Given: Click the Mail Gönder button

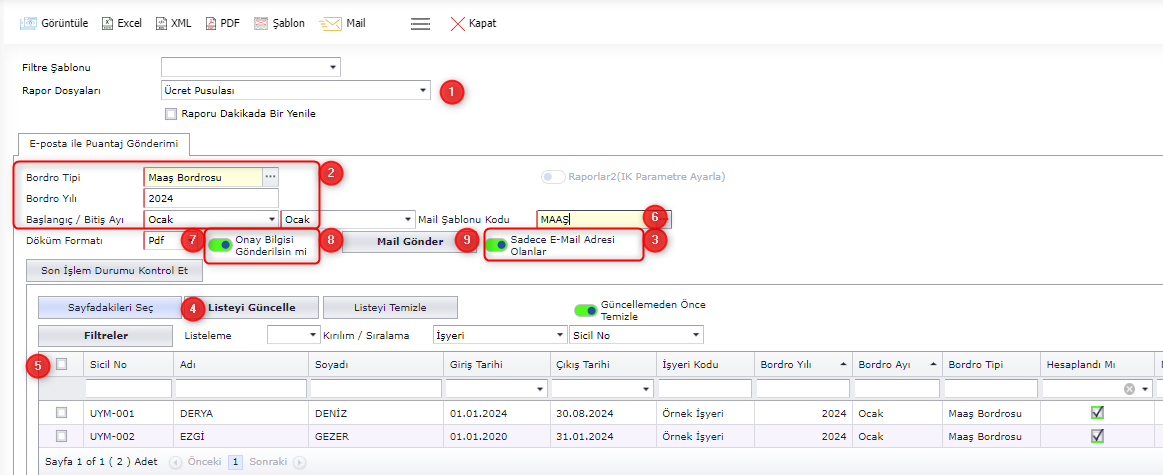Looking at the screenshot, I should click(409, 242).
